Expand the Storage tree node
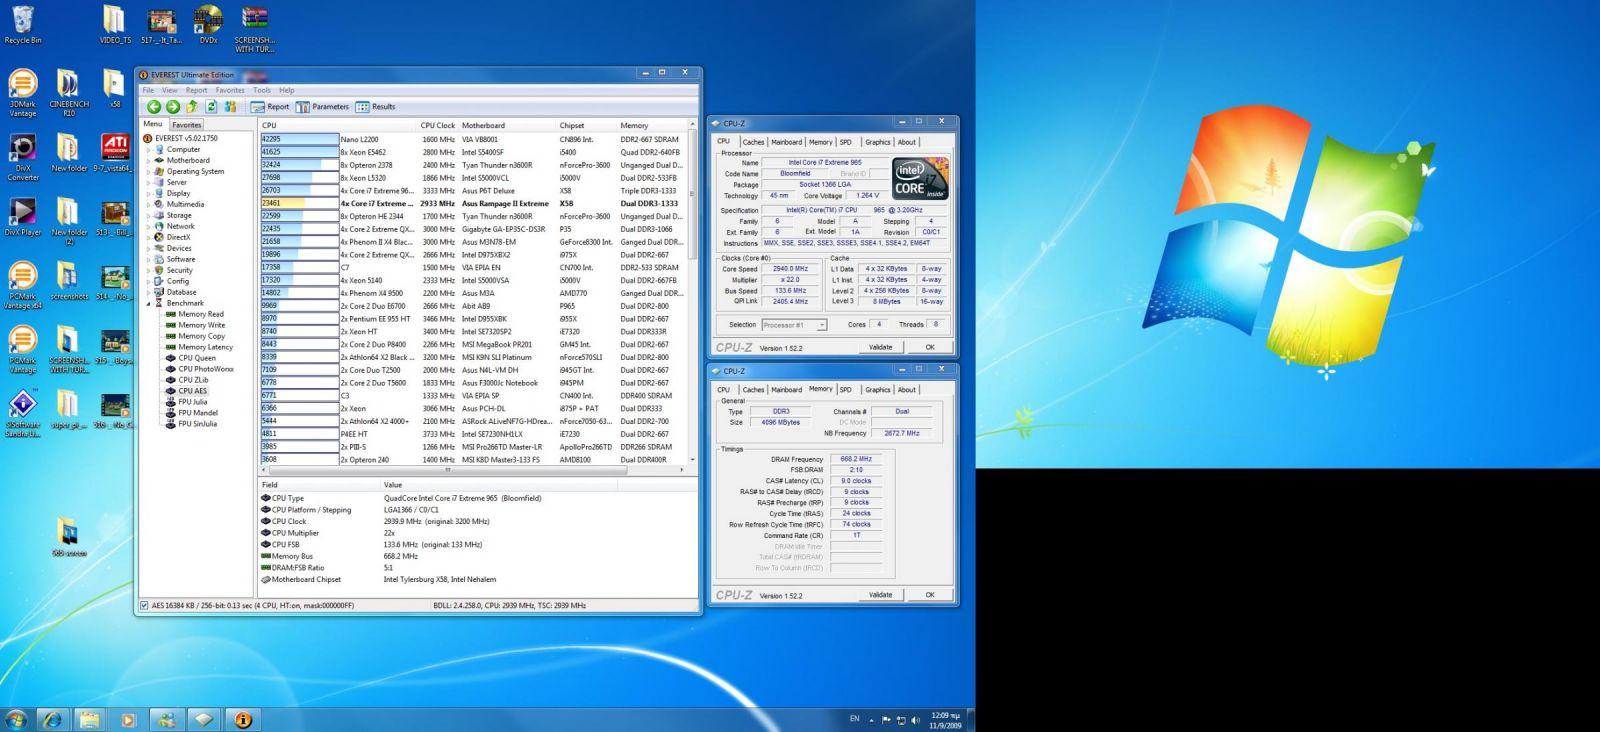This screenshot has height=732, width=1600. point(148,216)
